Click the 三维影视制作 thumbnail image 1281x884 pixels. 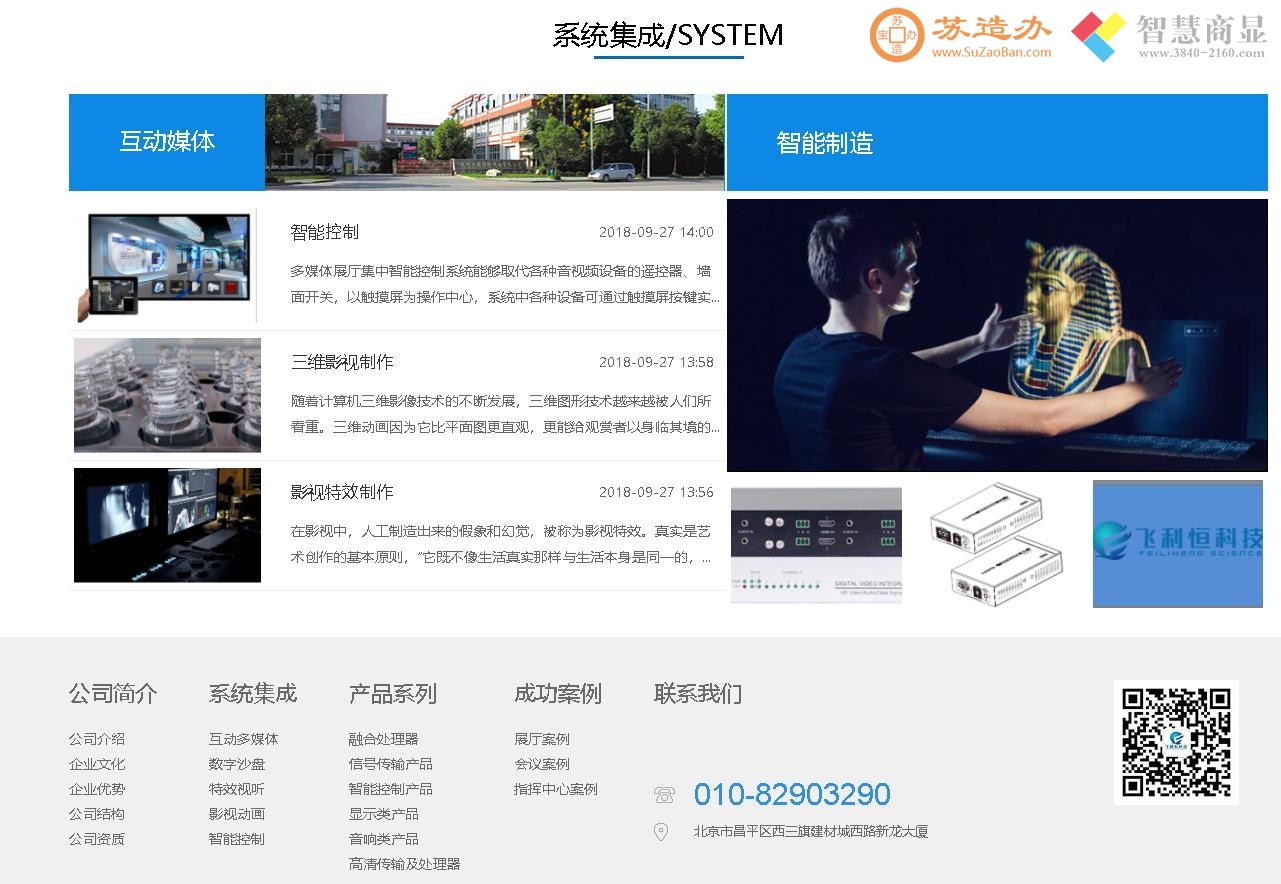coord(167,395)
